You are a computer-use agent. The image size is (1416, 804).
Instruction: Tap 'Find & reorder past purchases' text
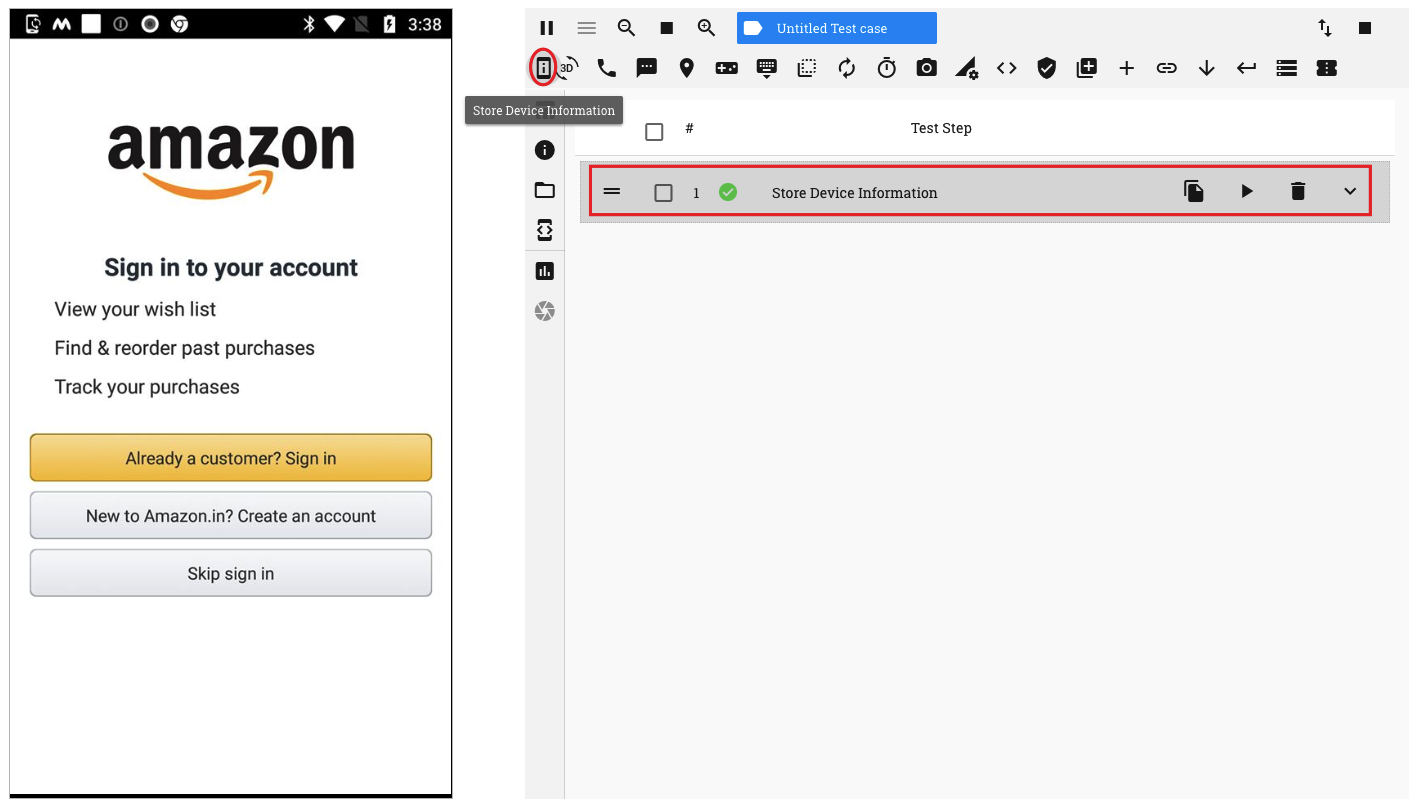(185, 348)
